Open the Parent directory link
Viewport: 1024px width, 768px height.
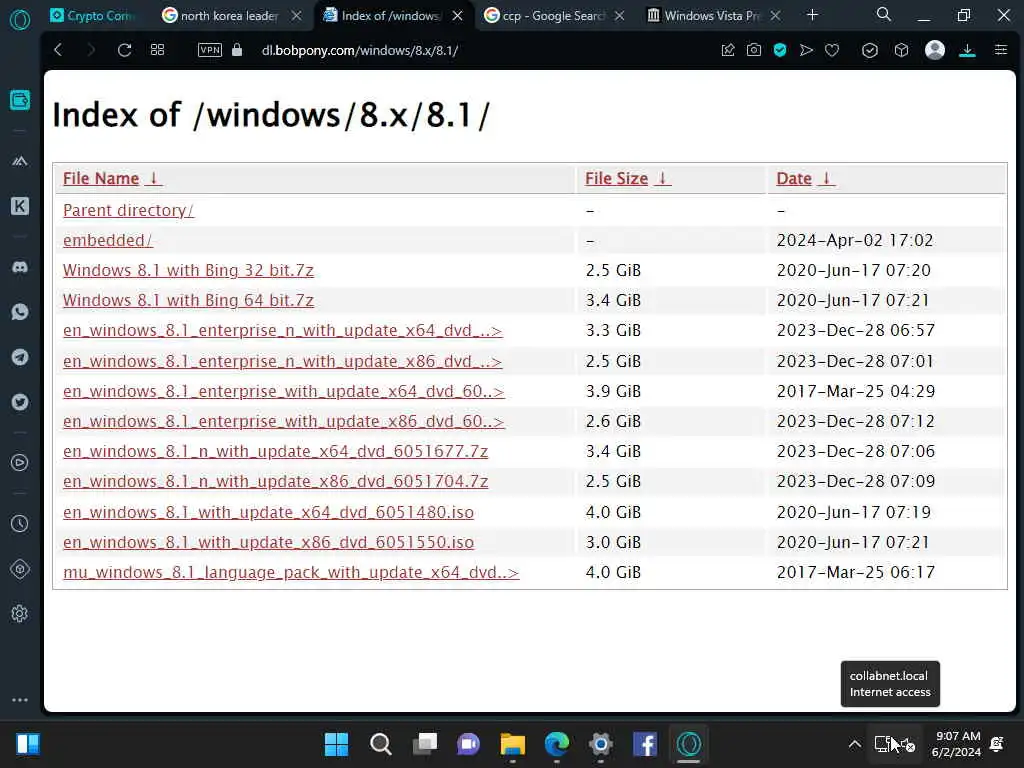129,210
